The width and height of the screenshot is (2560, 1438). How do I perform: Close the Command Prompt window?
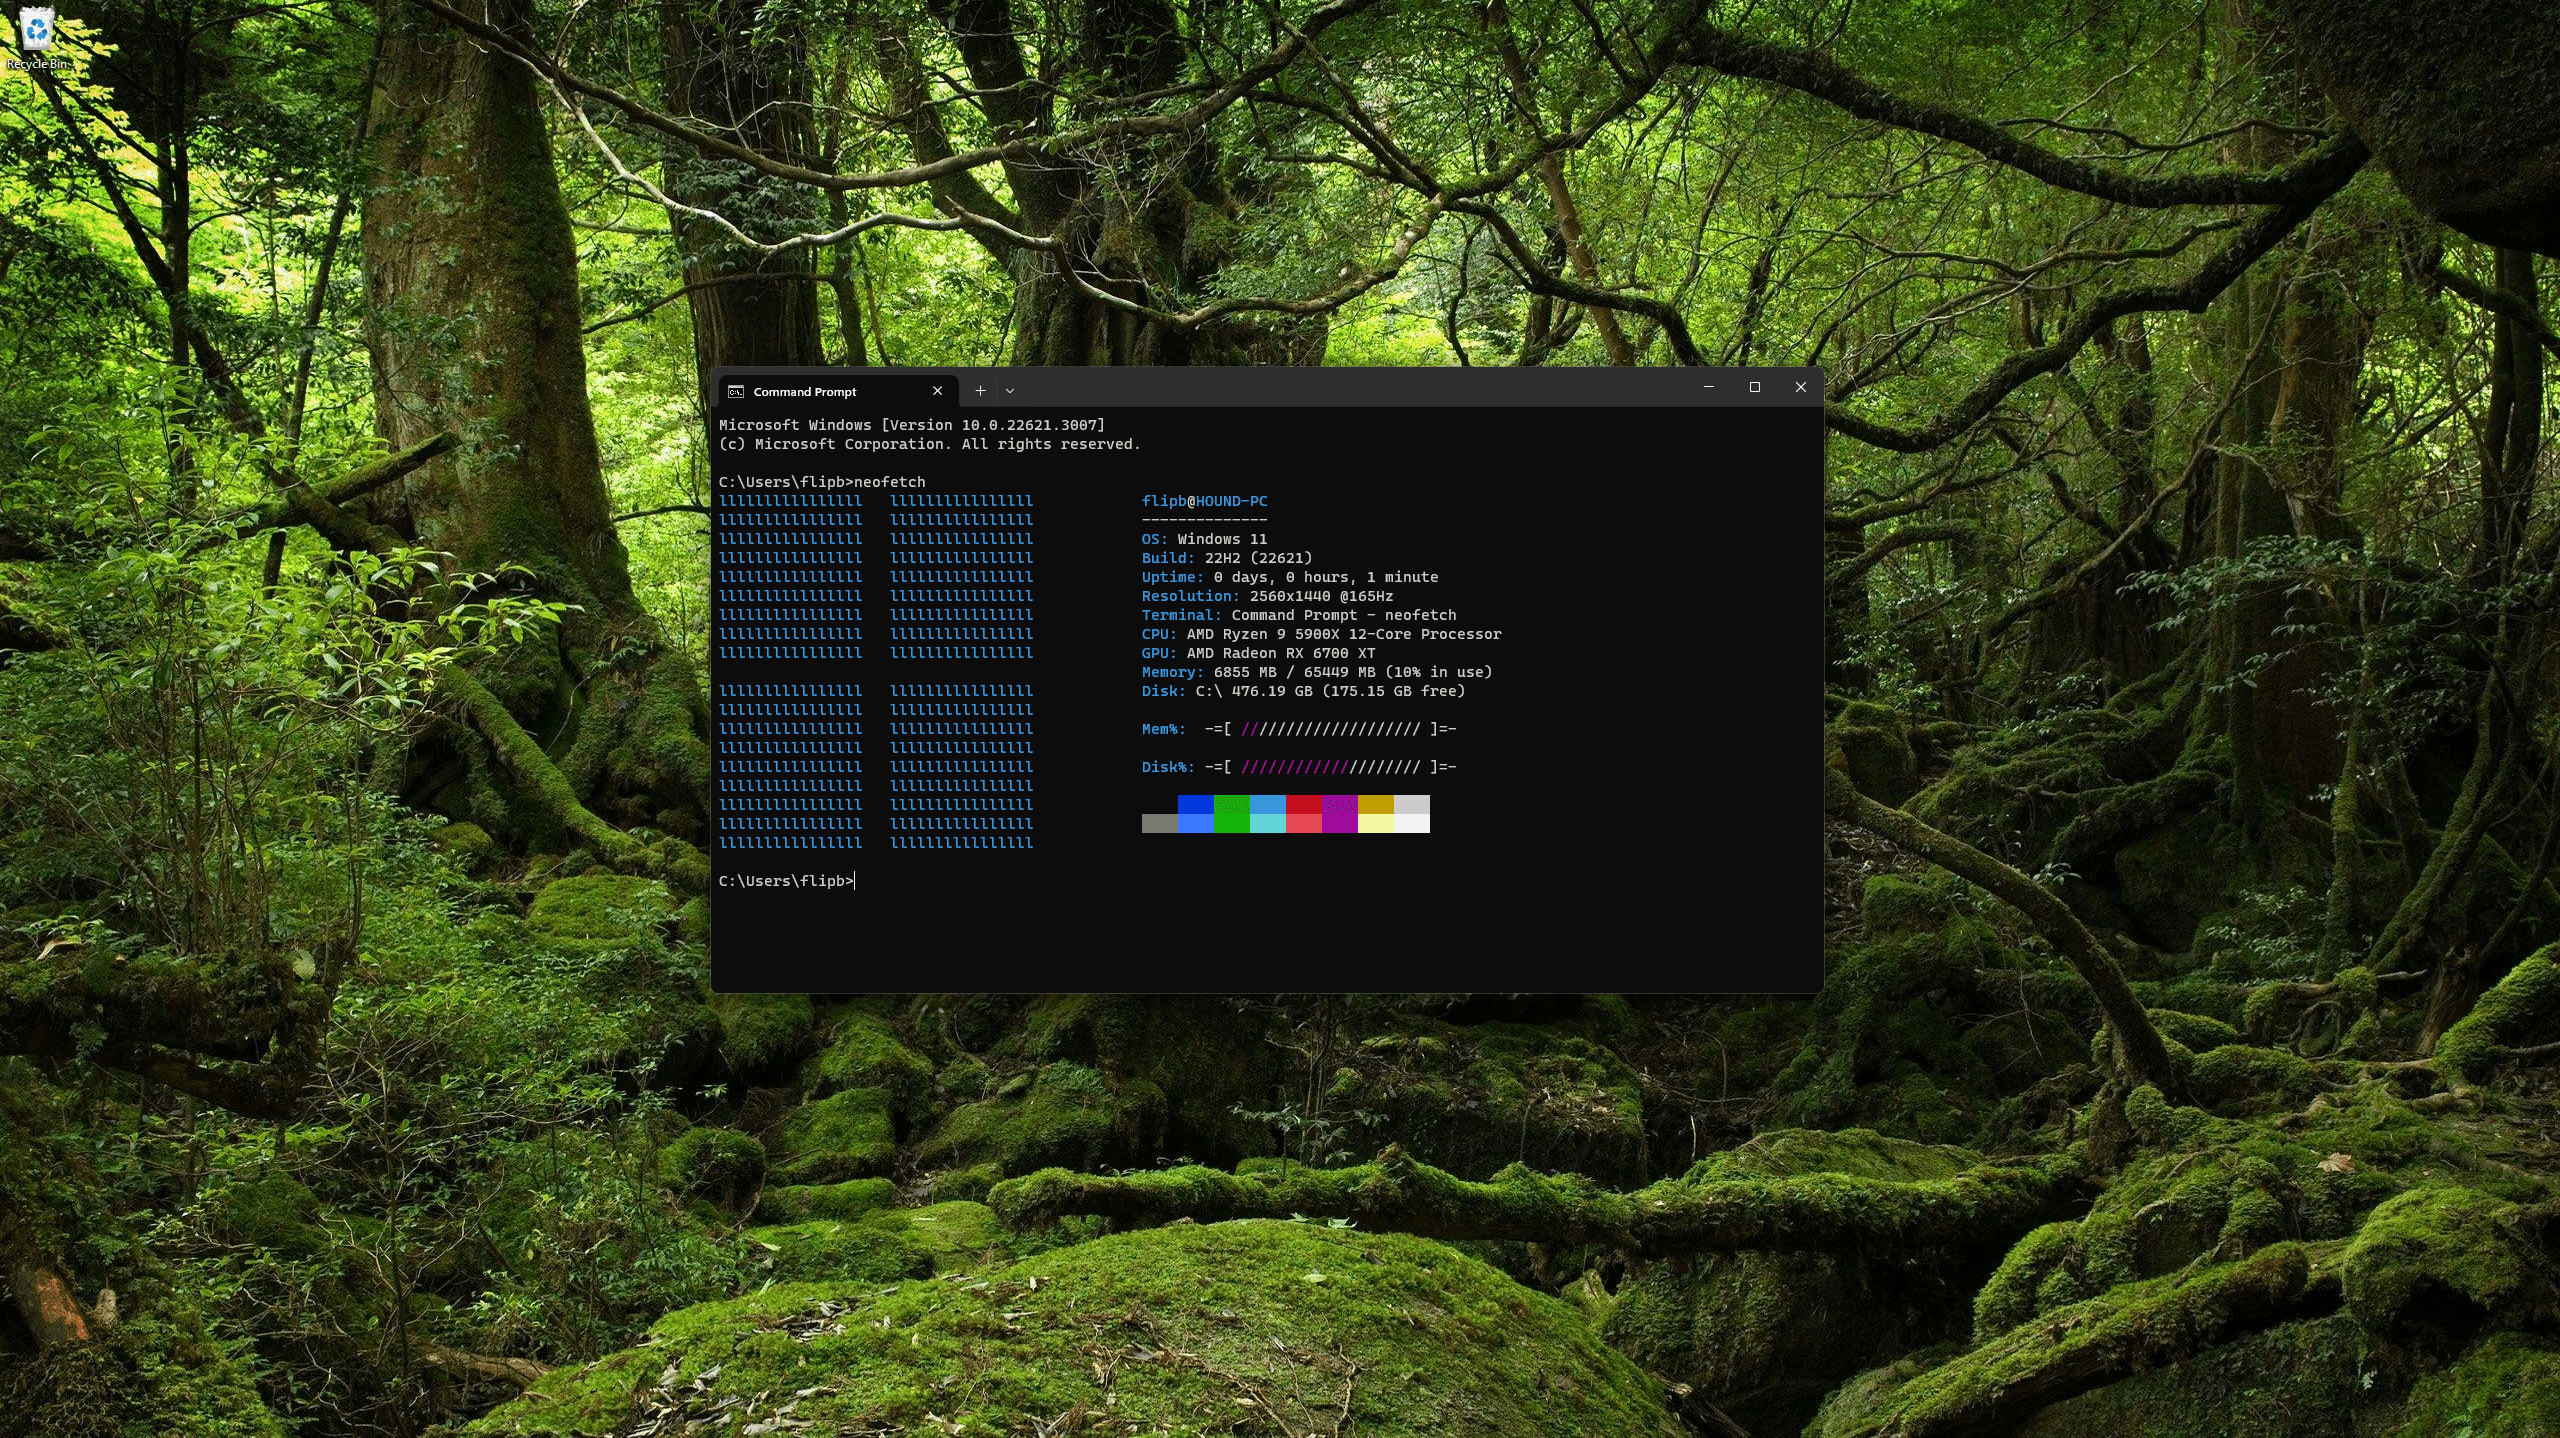(1801, 387)
